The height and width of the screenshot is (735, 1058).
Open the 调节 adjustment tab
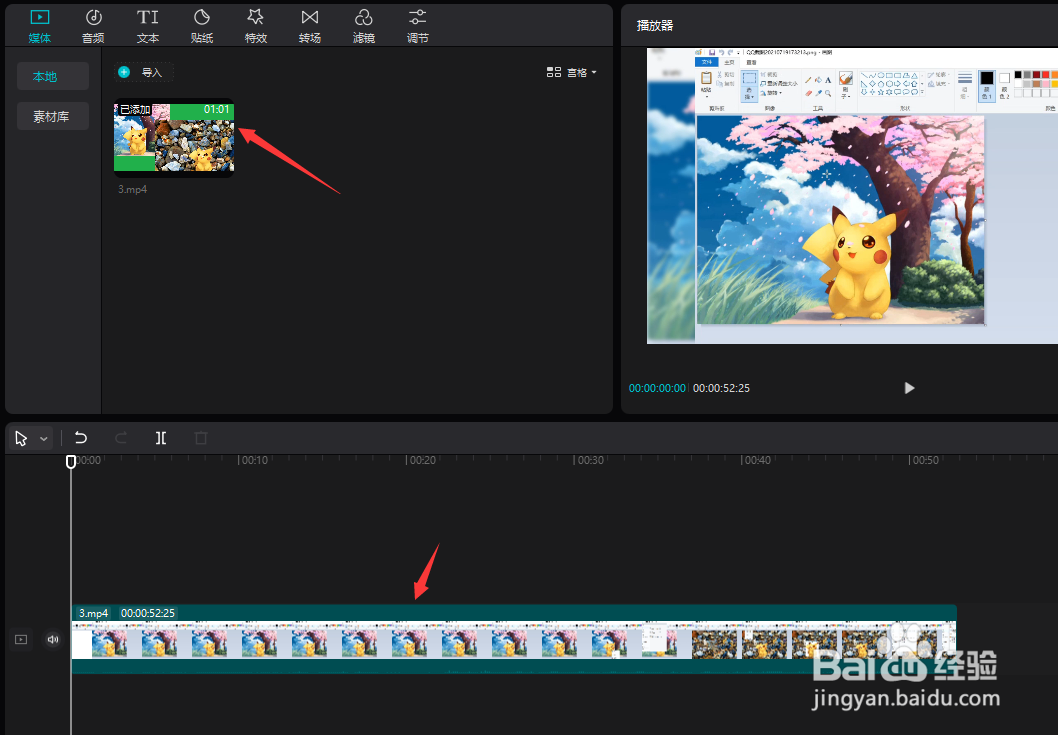pos(418,26)
